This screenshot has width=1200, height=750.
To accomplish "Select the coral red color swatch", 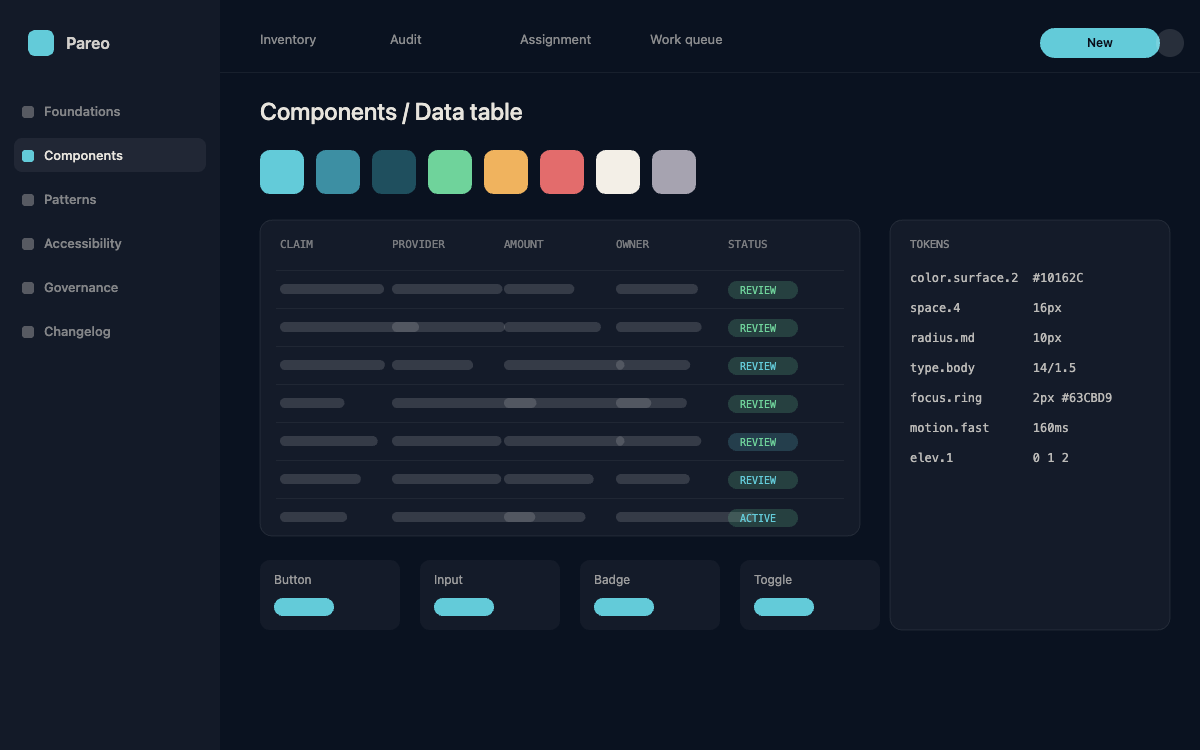I will click(562, 172).
